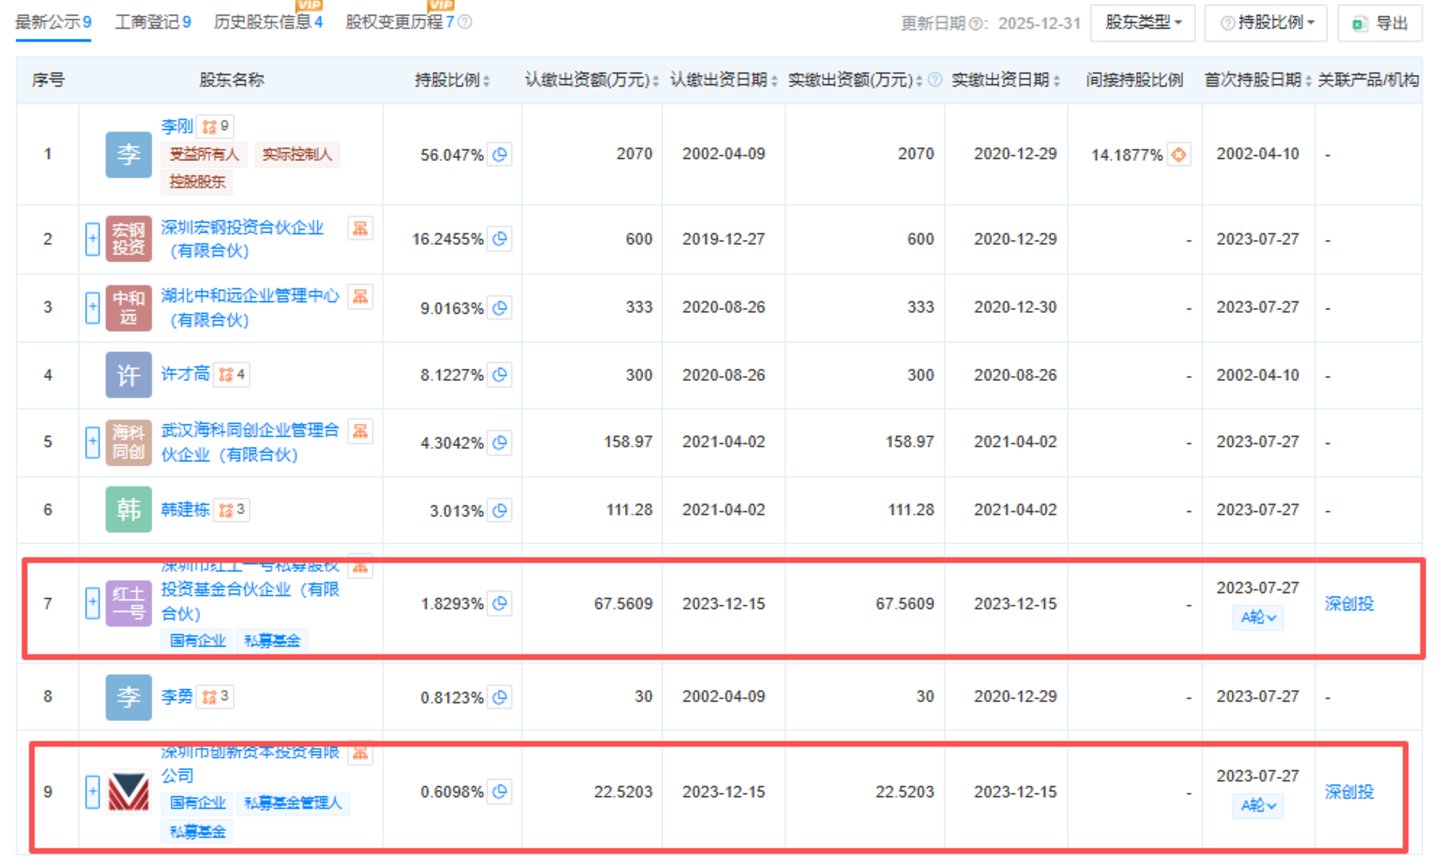Screen dimensions: 1439x864
Task: Open pie chart icon beside 1.8293% share
Action: [500, 604]
